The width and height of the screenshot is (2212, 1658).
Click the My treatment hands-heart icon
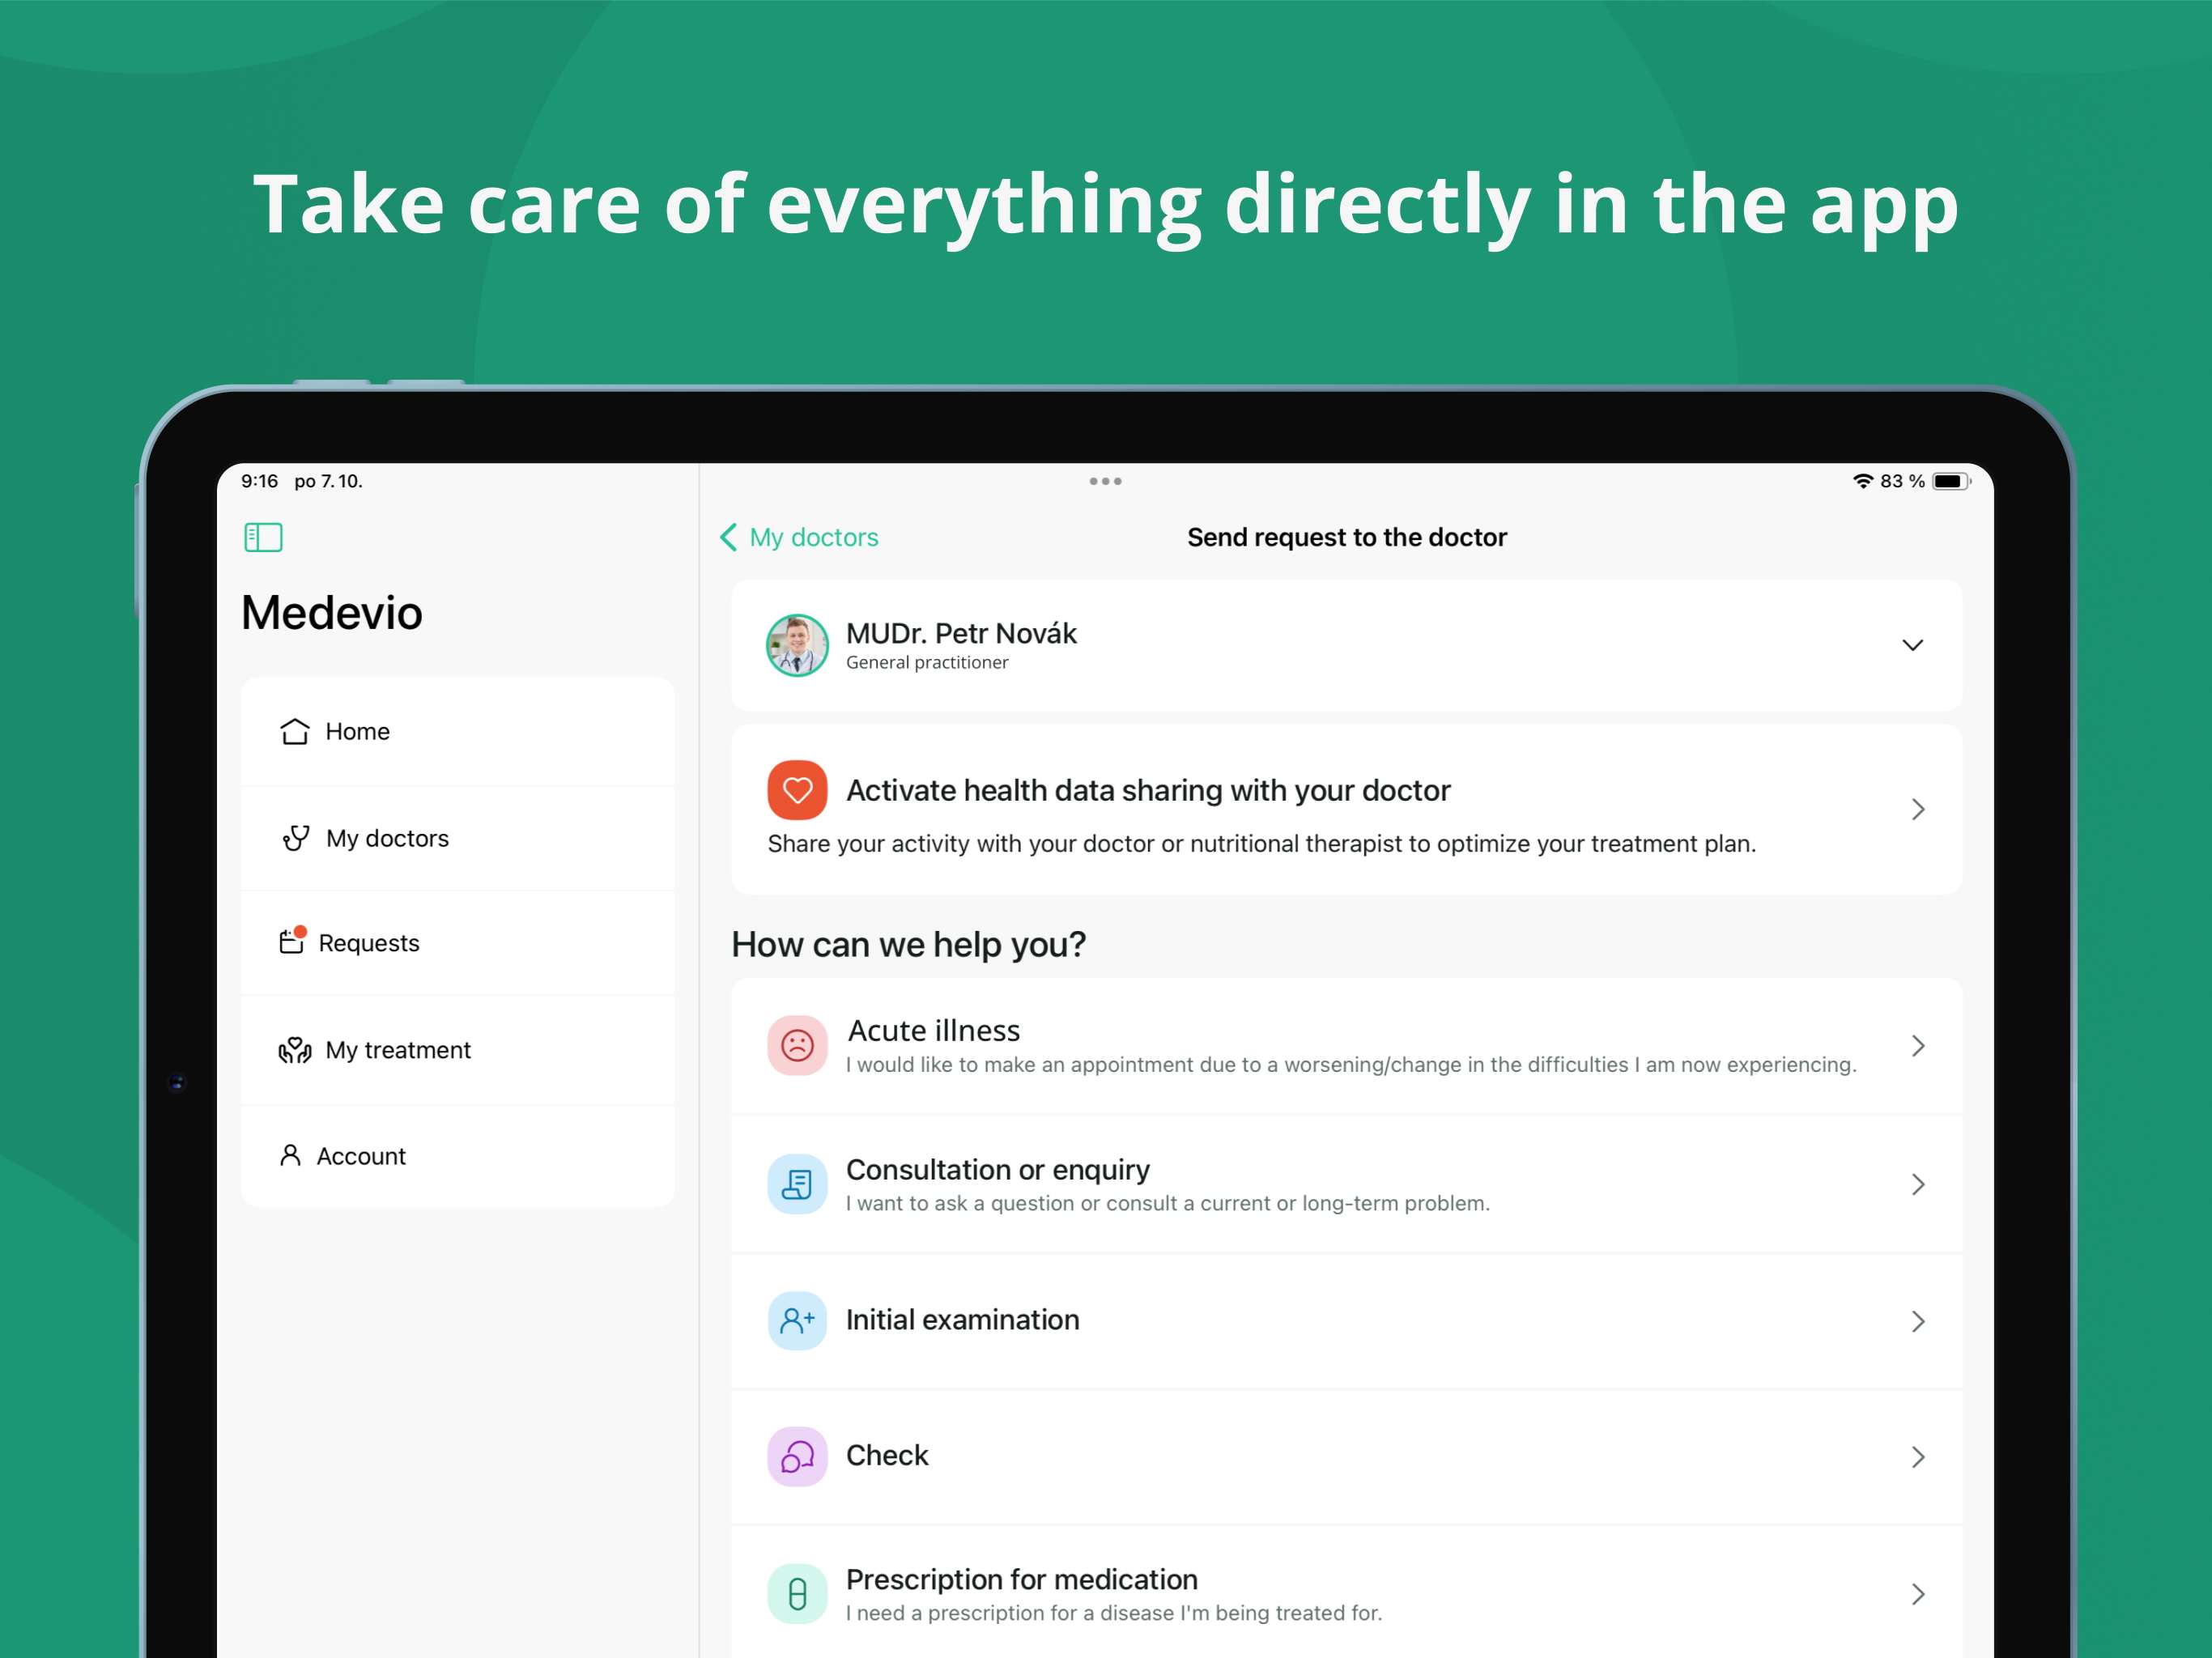pyautogui.click(x=295, y=1050)
